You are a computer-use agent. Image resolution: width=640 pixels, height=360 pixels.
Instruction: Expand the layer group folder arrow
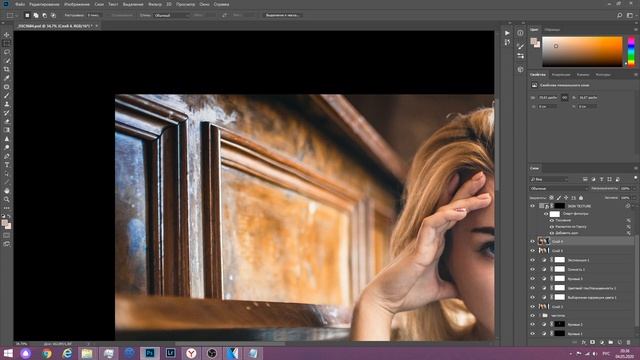tap(540, 316)
